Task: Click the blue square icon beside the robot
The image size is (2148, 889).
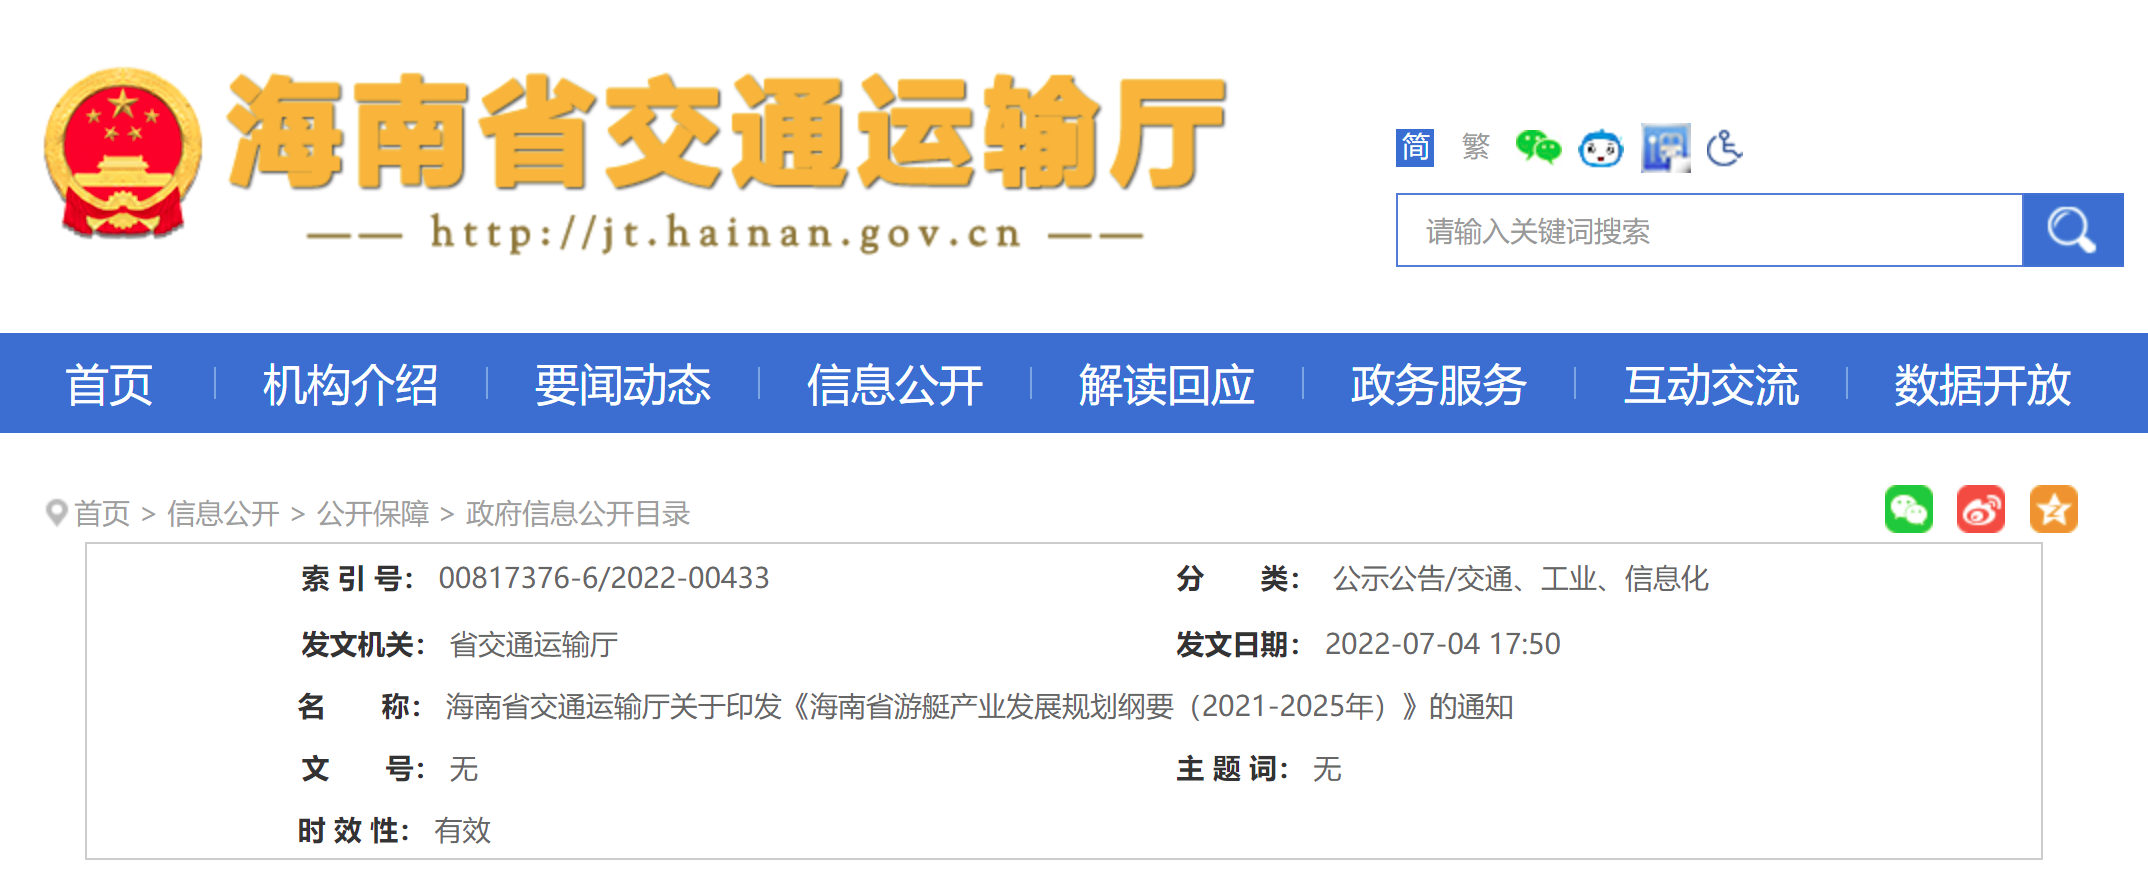Action: 1665,149
